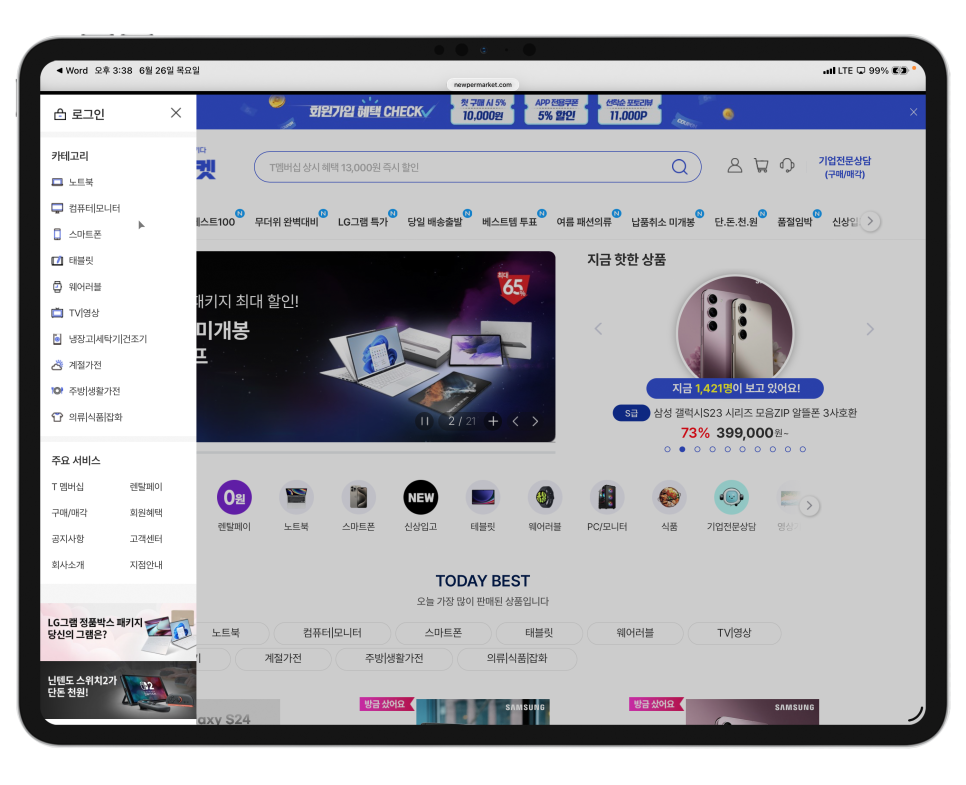The image size is (966, 785).
Task: Select first hot product pagination dot
Action: pos(667,449)
